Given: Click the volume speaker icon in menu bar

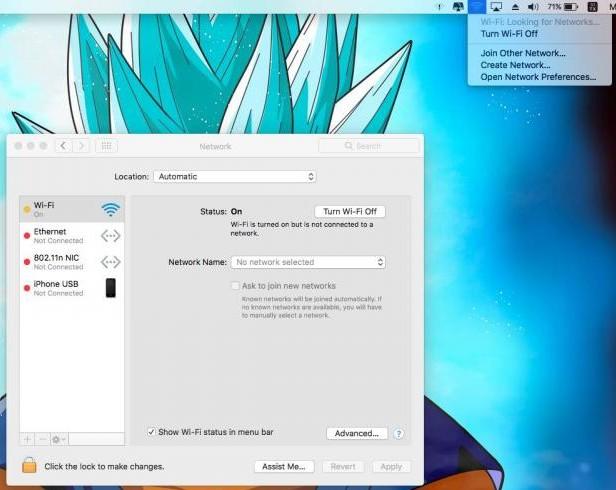Looking at the screenshot, I should point(532,7).
